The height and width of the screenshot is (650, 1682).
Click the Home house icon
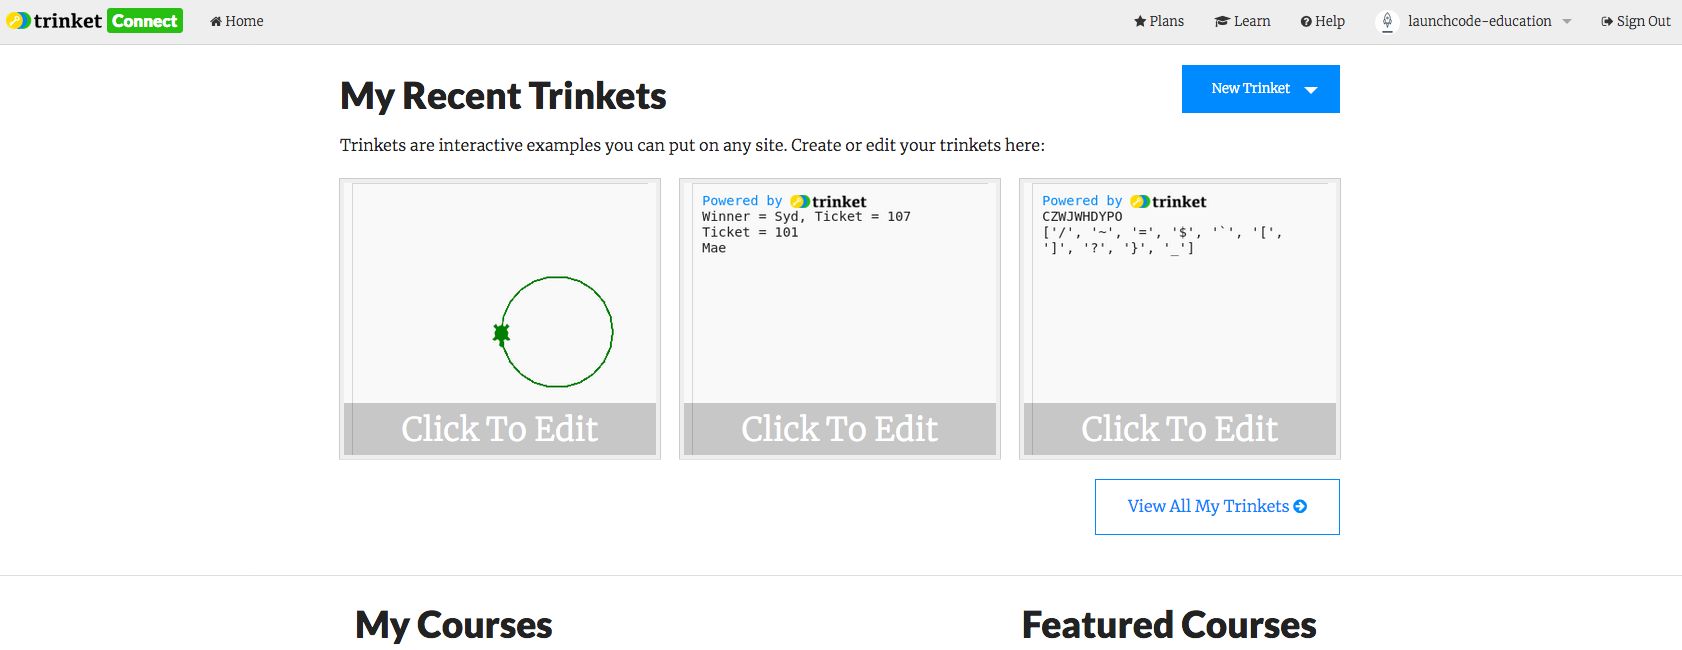(215, 21)
